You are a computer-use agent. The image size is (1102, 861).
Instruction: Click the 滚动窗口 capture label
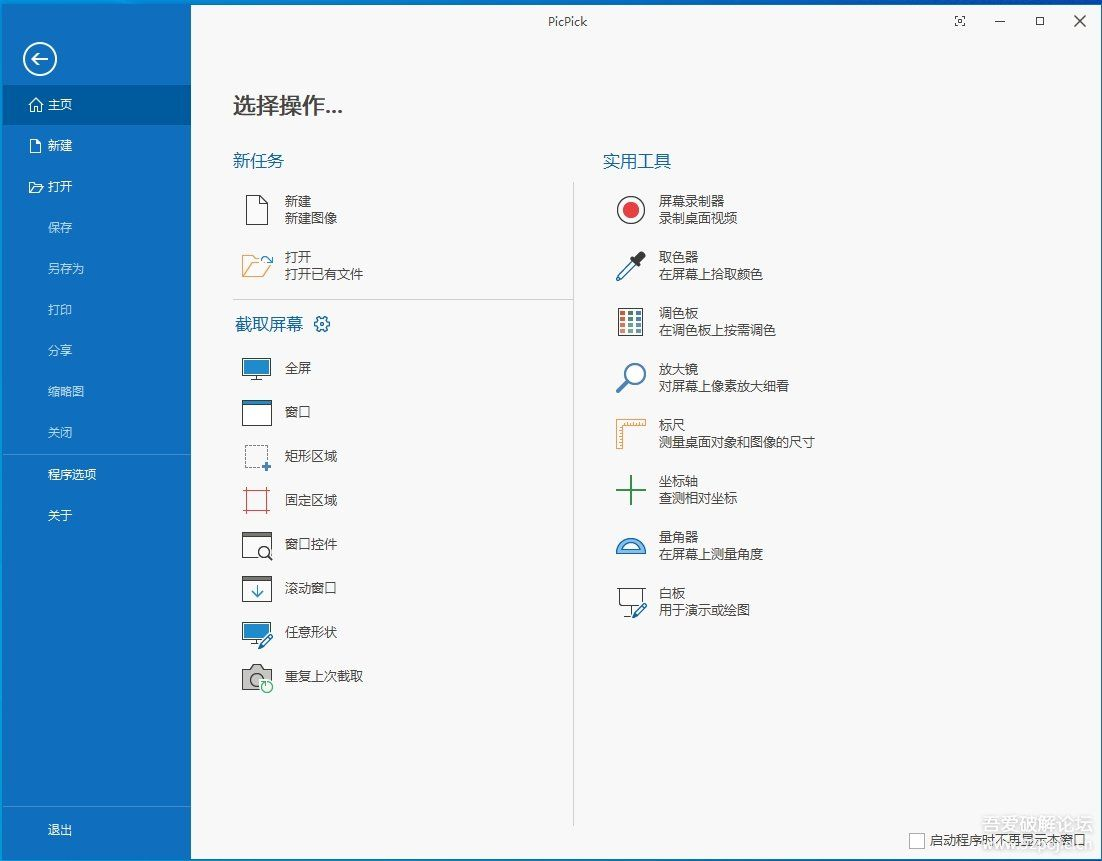tap(311, 588)
